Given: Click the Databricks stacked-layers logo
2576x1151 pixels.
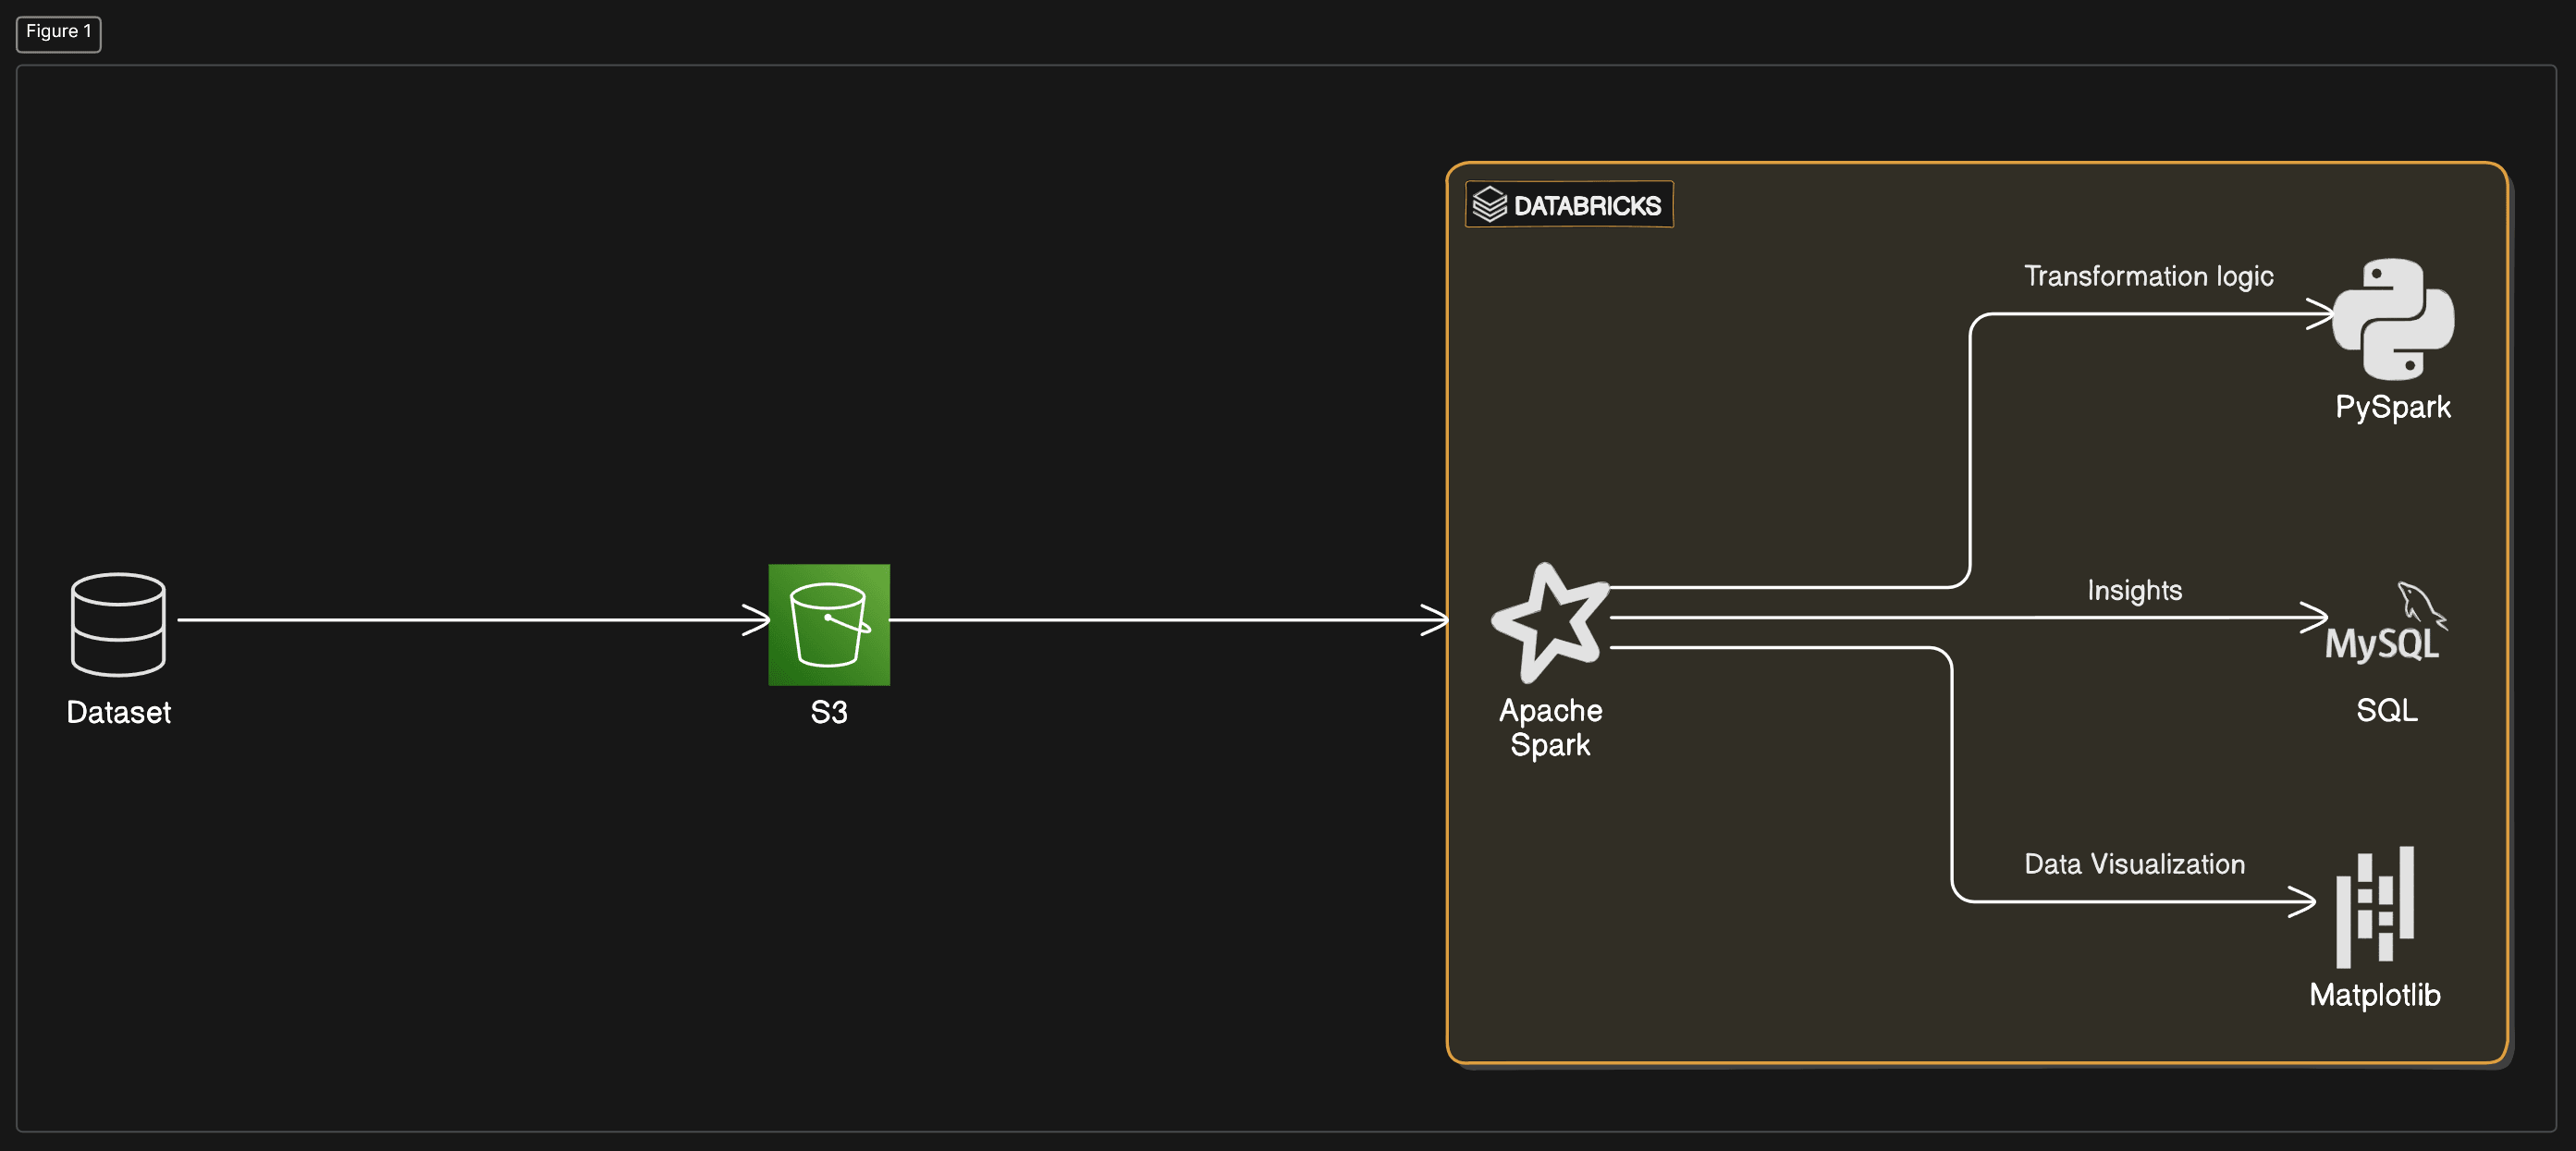Looking at the screenshot, I should [1490, 204].
